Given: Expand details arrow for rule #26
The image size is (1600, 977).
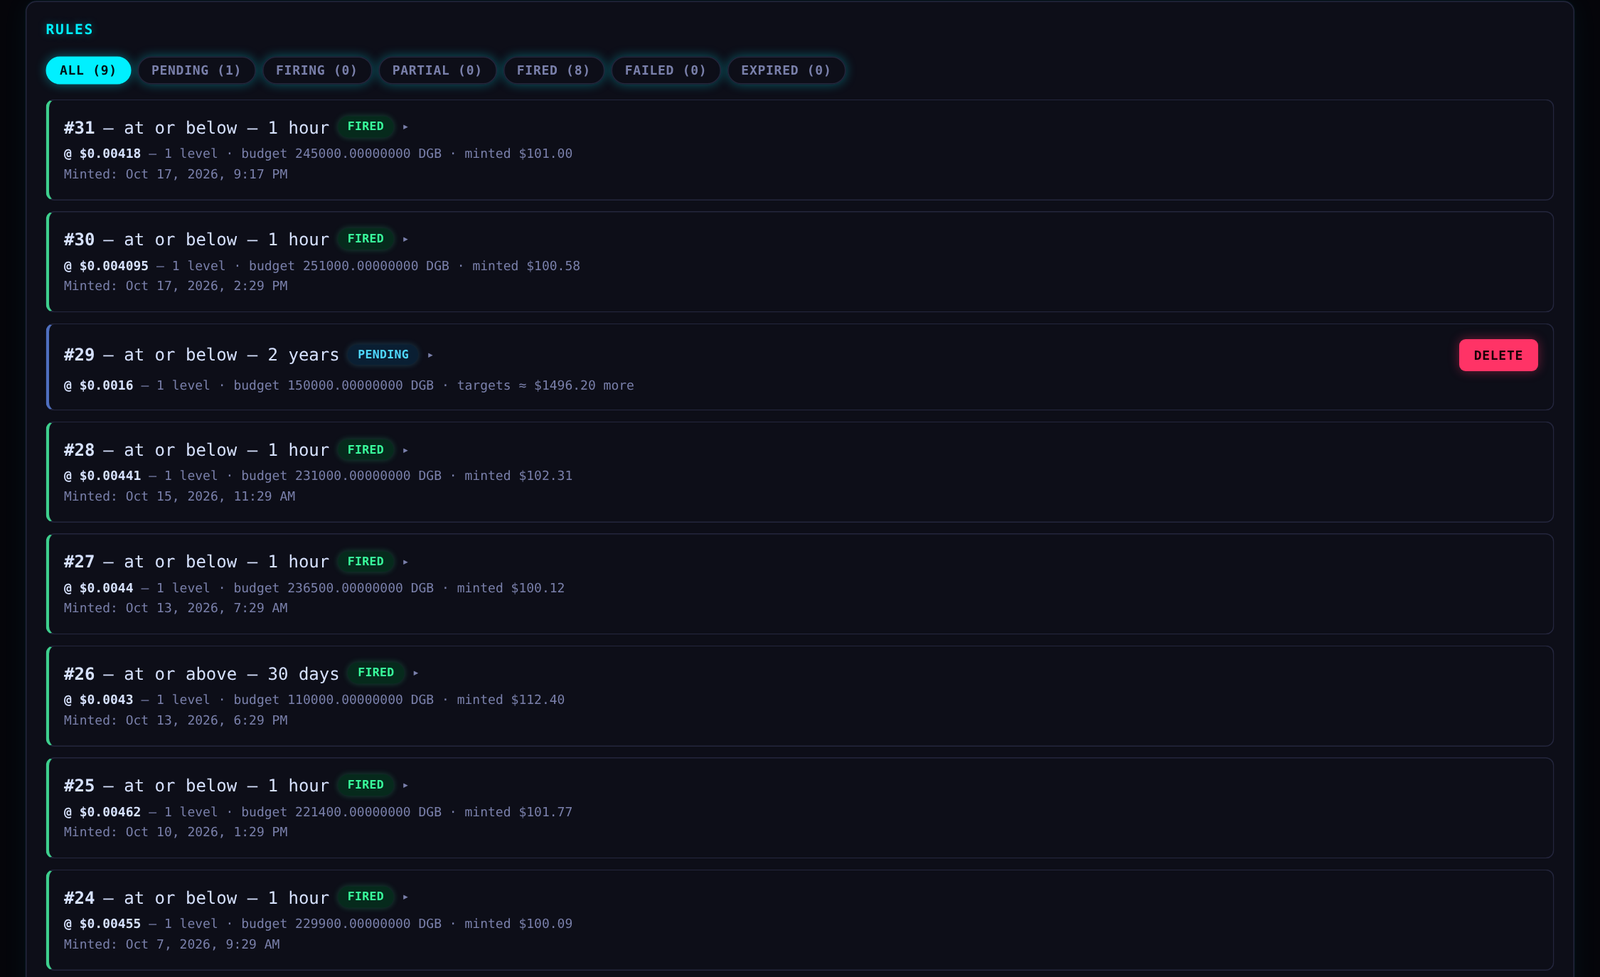Looking at the screenshot, I should (416, 673).
